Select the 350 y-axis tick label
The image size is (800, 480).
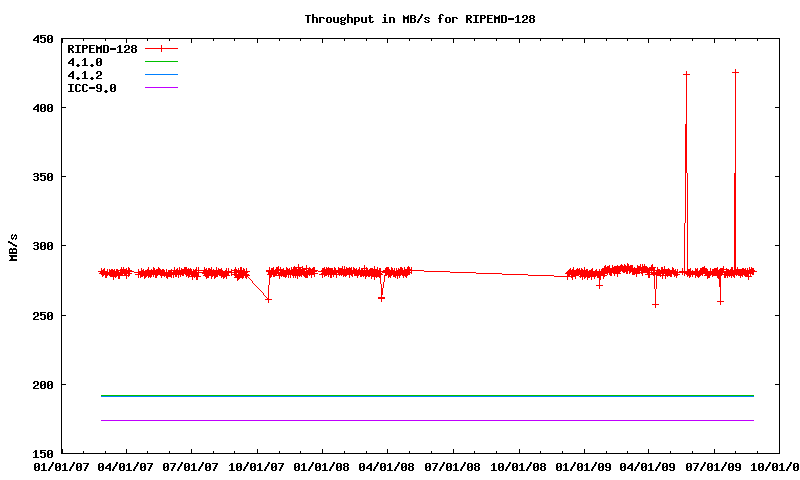tap(43, 177)
